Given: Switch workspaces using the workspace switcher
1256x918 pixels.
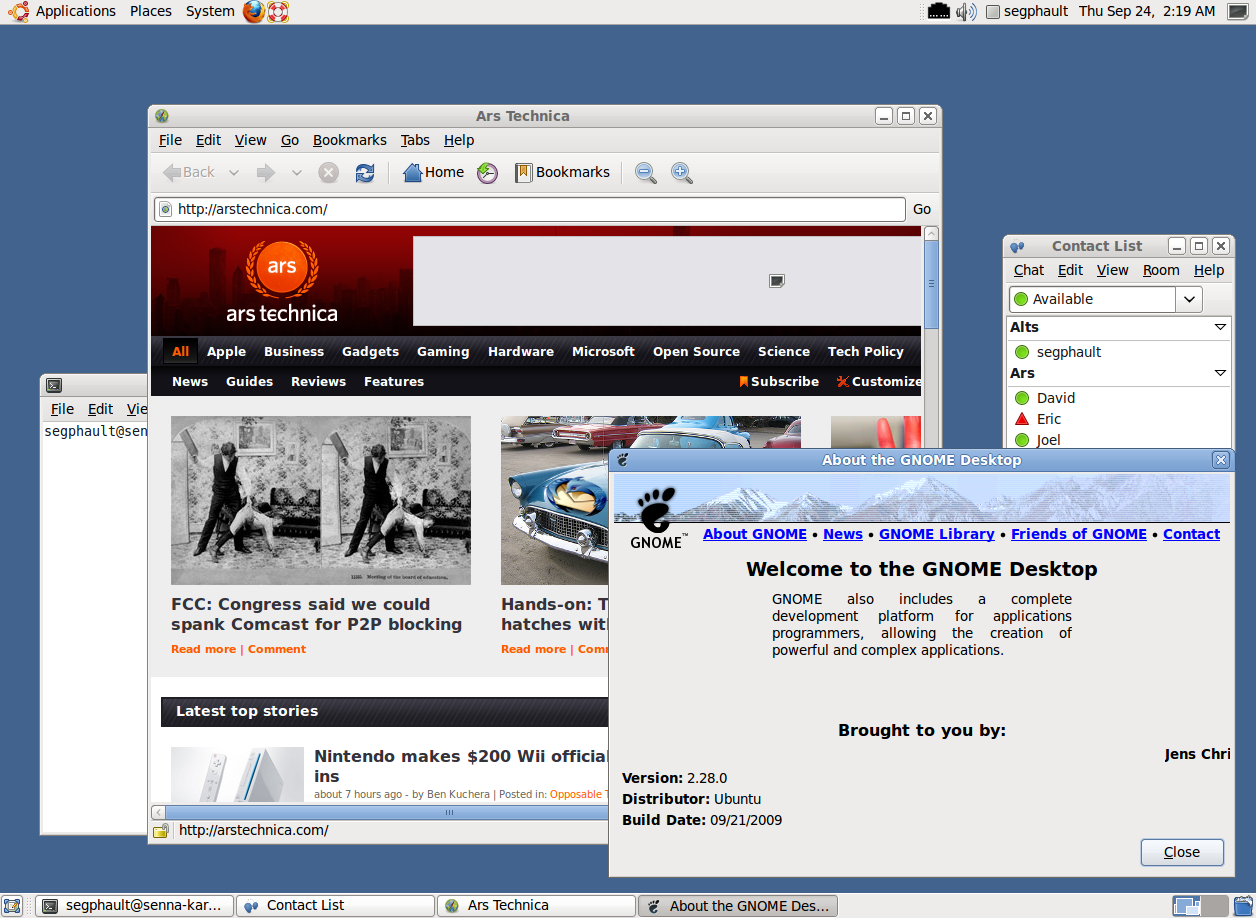Looking at the screenshot, I should pyautogui.click(x=1201, y=906).
